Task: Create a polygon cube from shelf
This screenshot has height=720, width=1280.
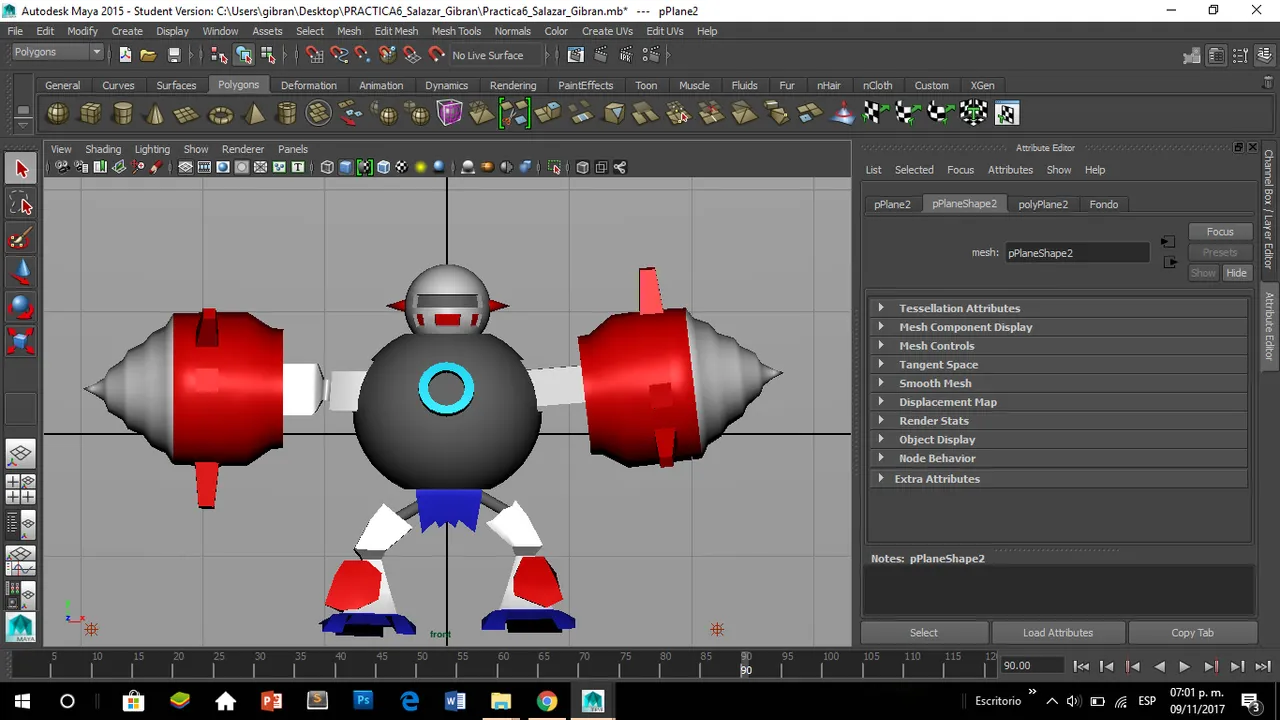Action: pos(90,114)
